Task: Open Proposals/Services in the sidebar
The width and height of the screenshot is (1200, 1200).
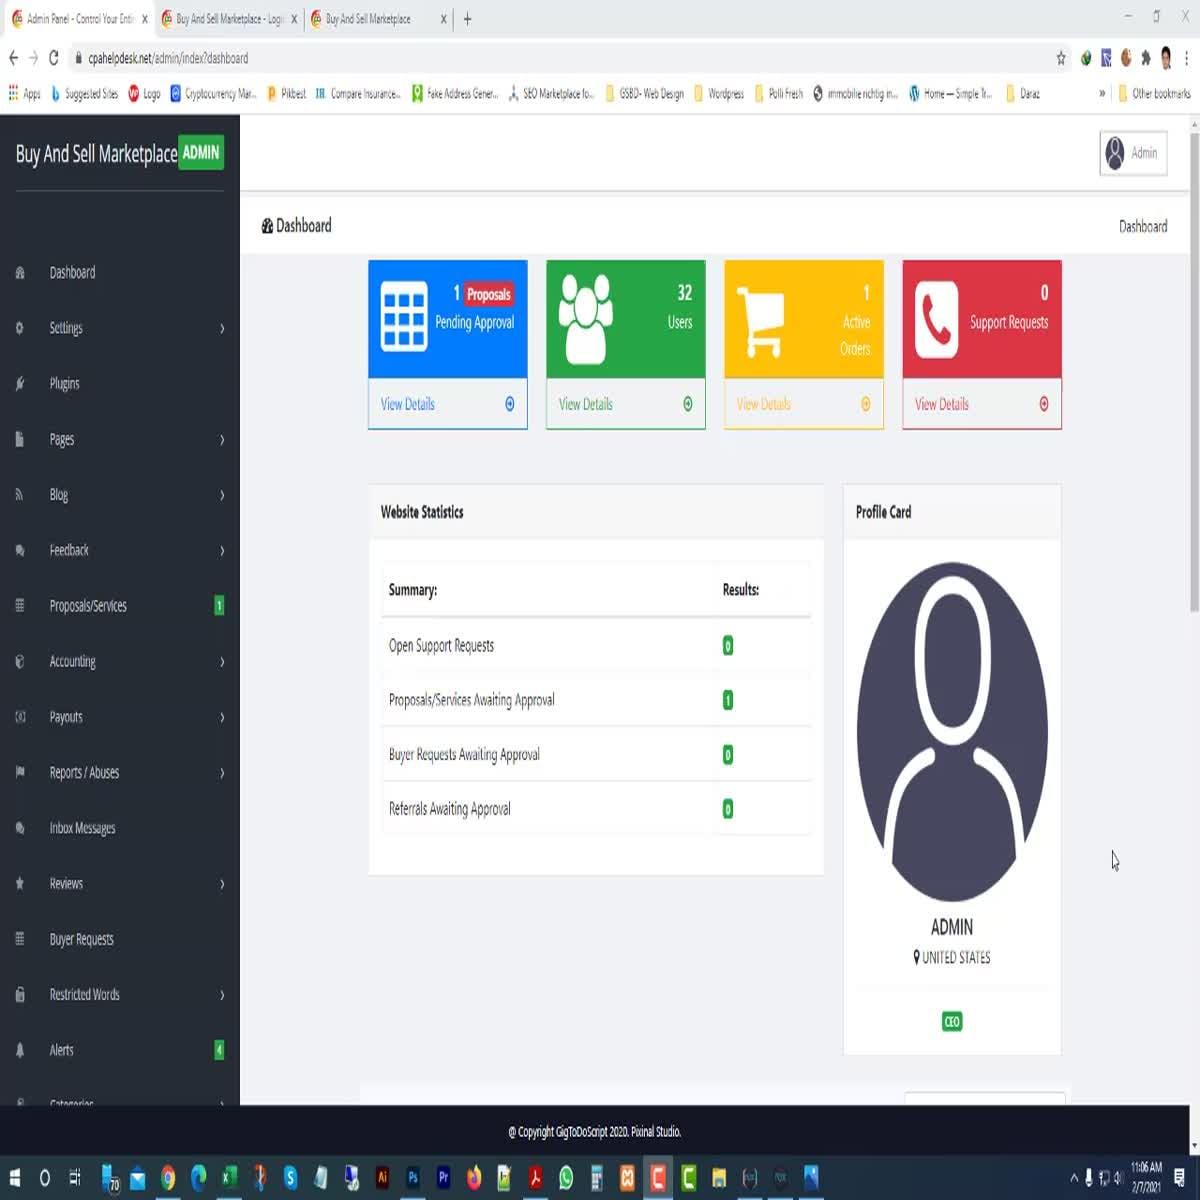Action: click(x=88, y=606)
